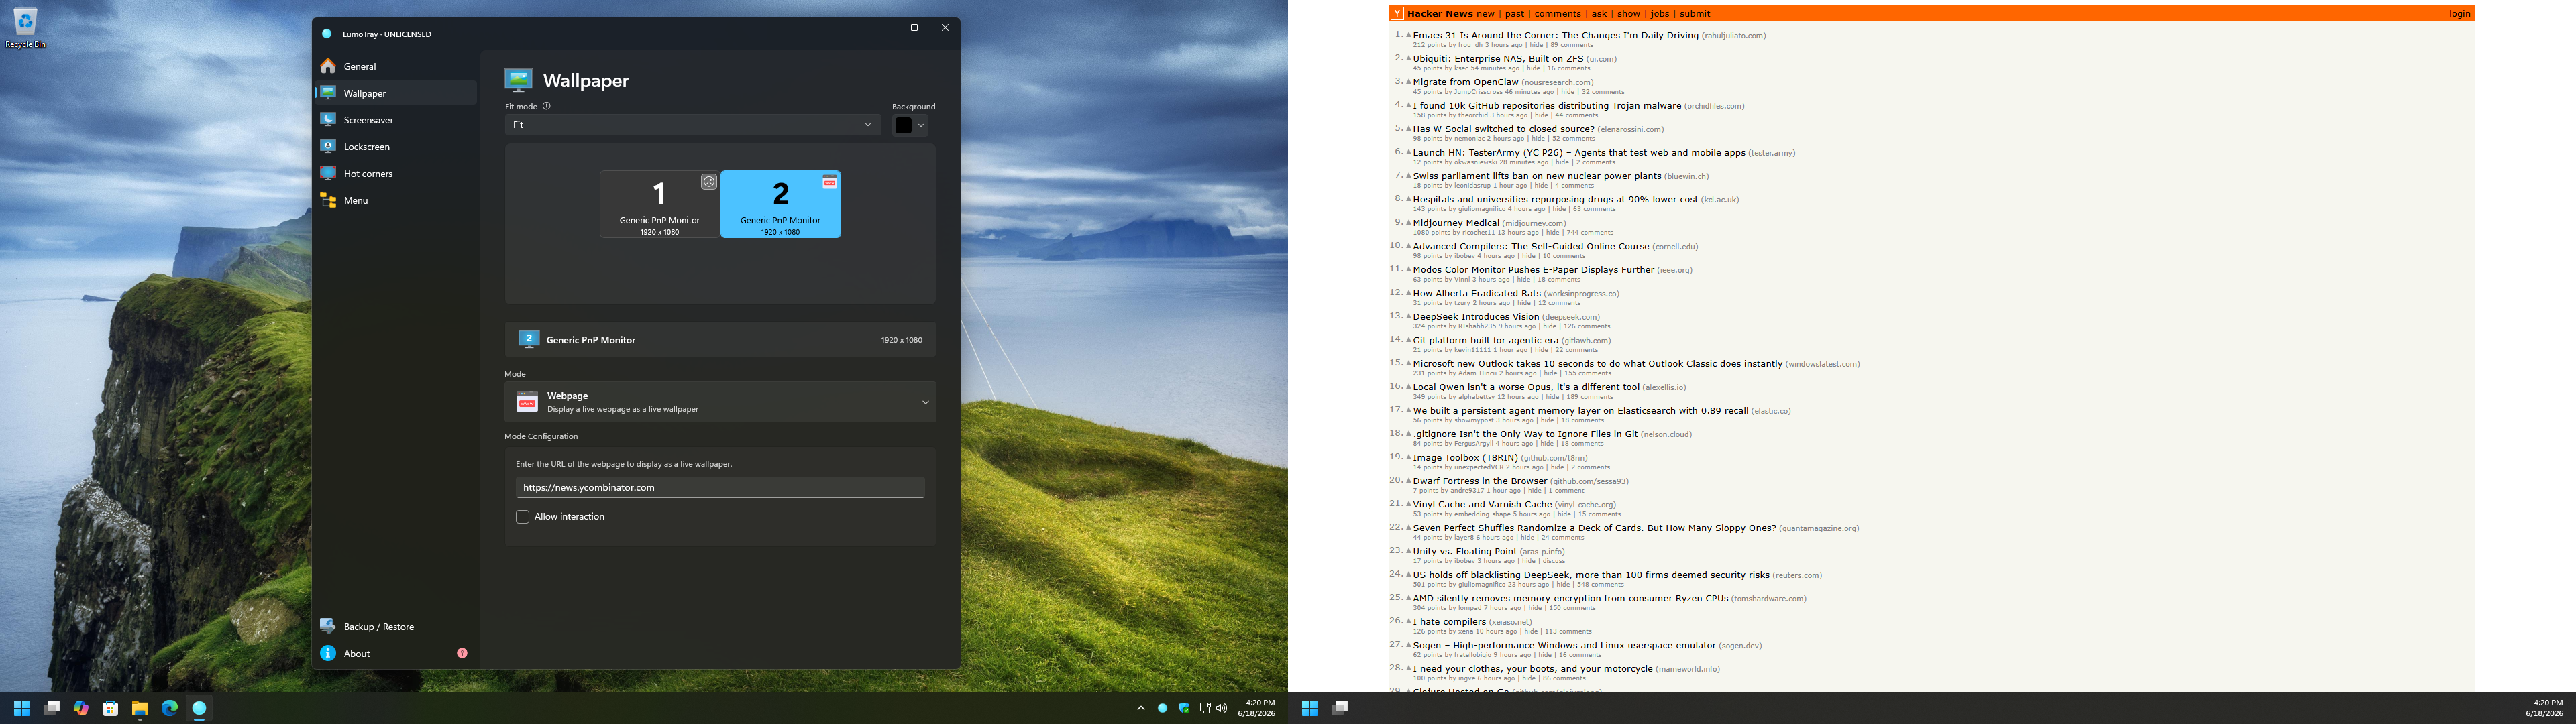Open 'Unity vs. Floating Point' story

1465,552
